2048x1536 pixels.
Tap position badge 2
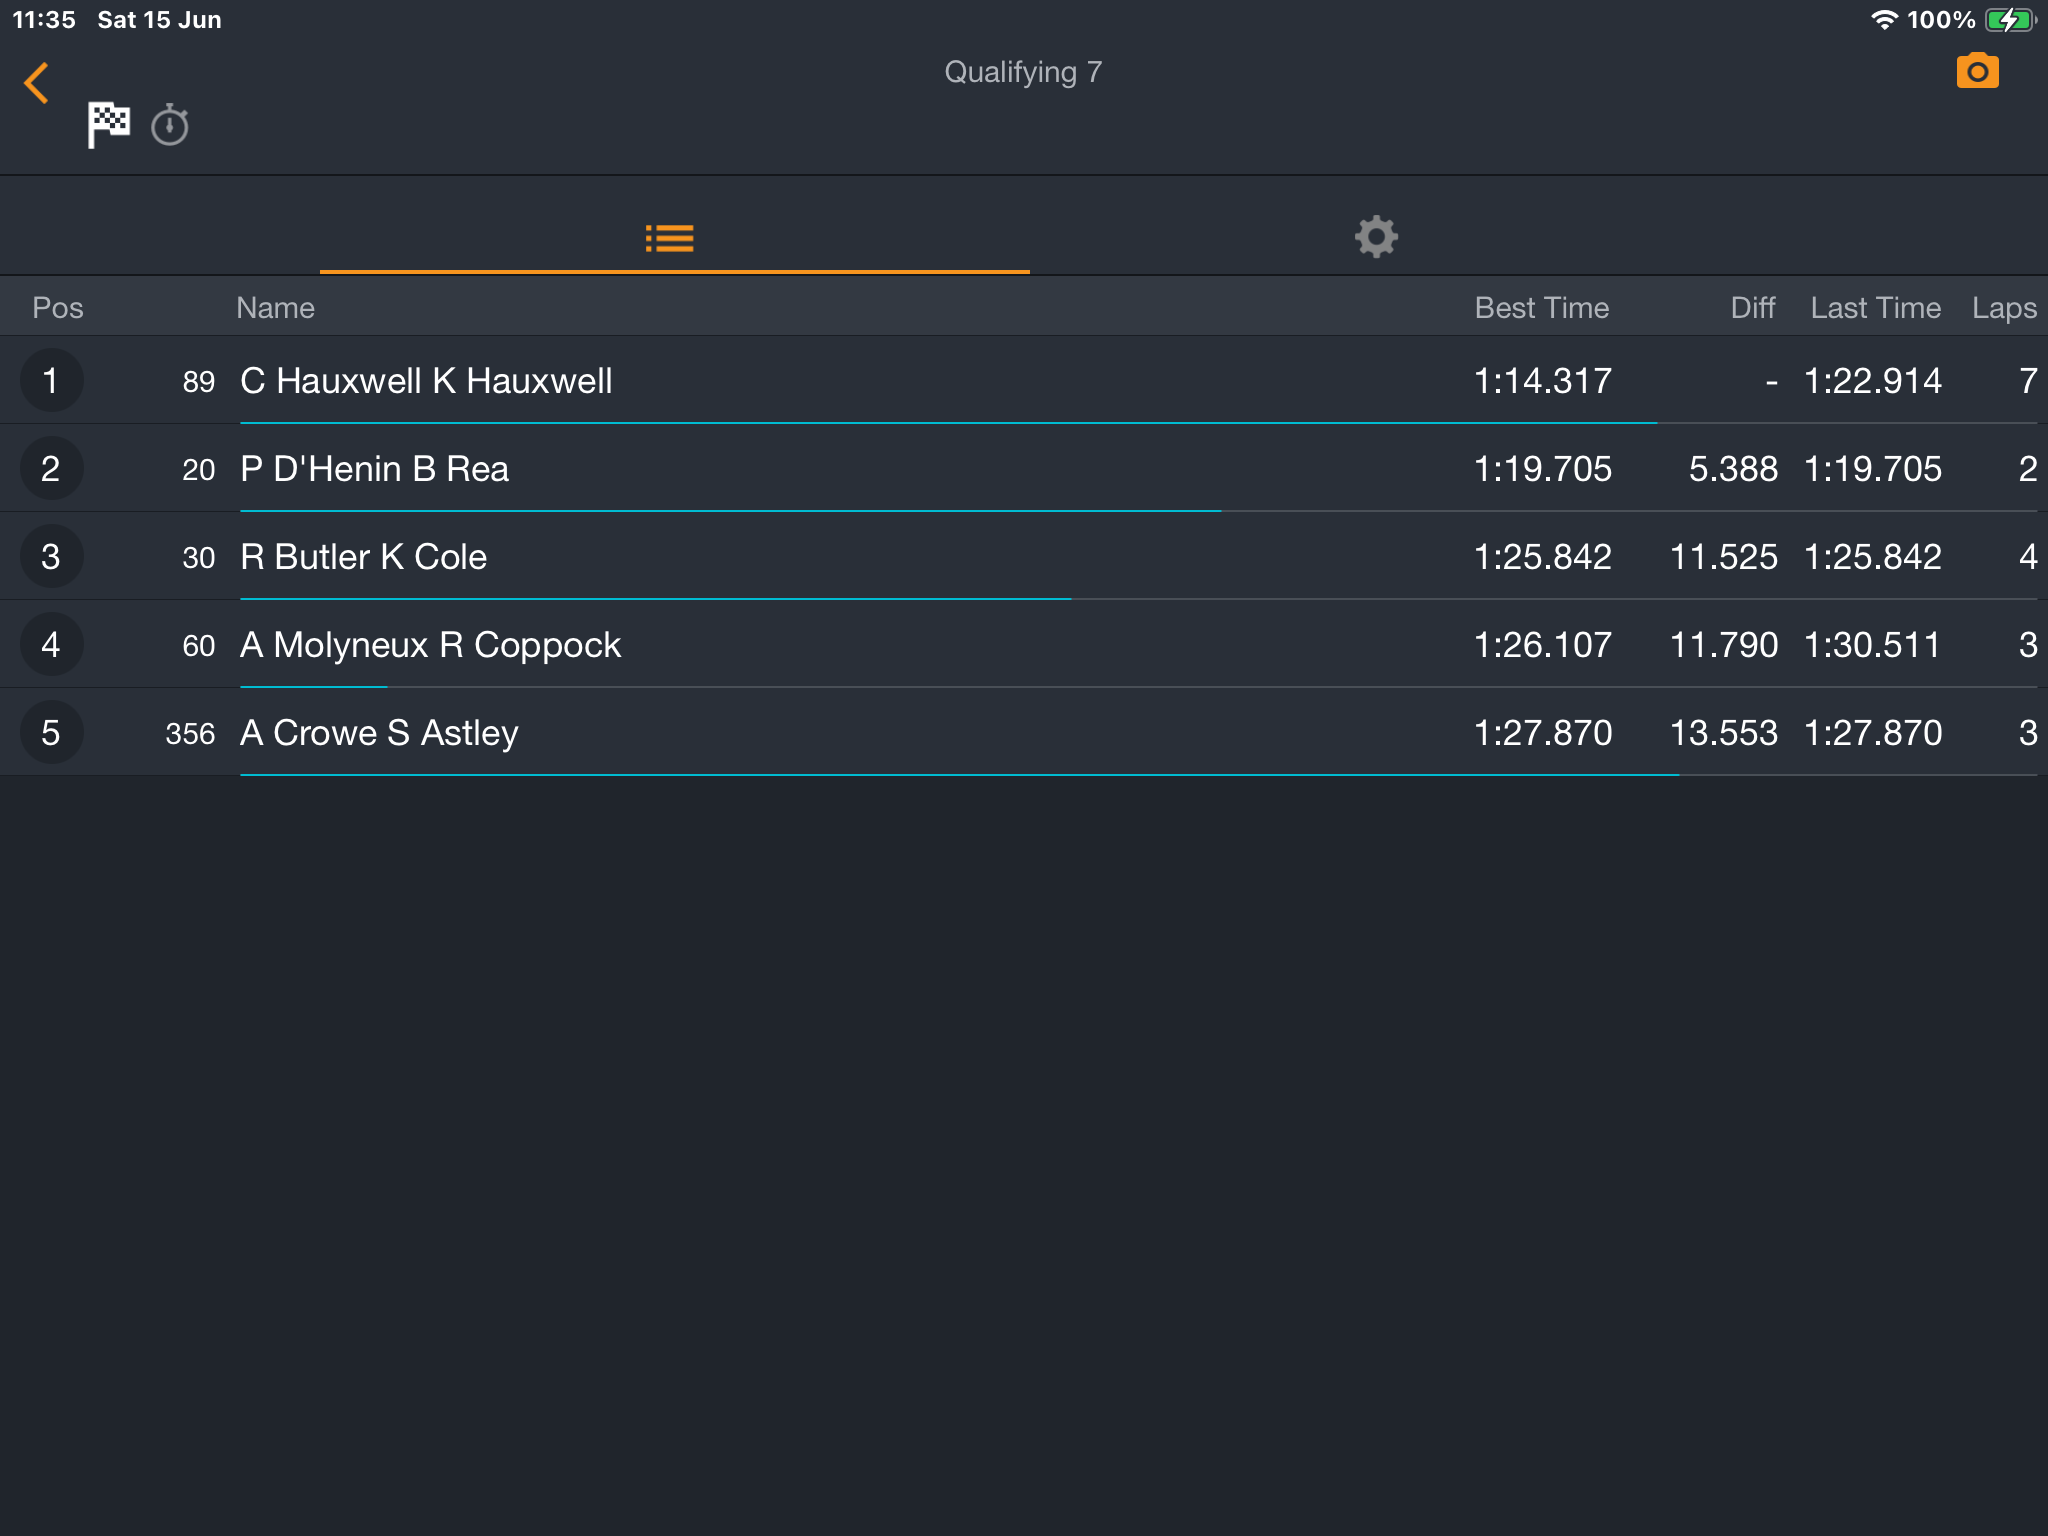(x=51, y=468)
